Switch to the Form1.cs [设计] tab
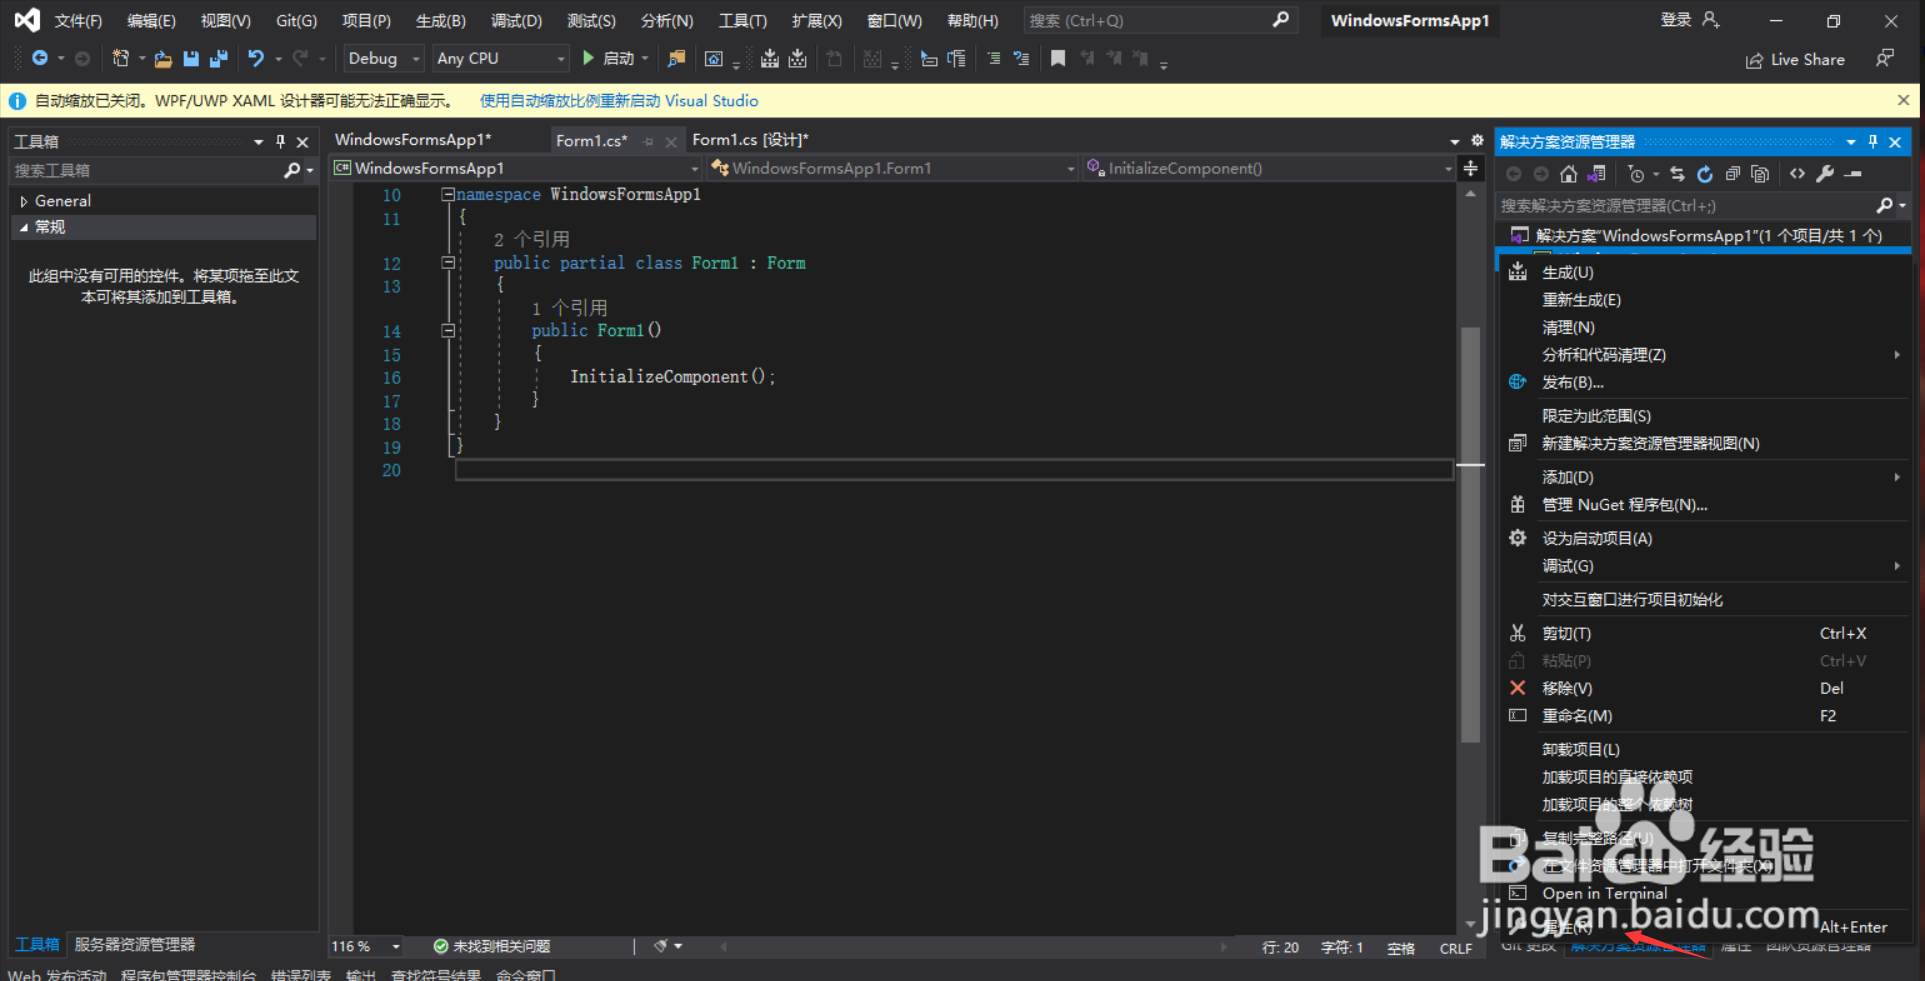This screenshot has width=1925, height=981. (x=750, y=140)
